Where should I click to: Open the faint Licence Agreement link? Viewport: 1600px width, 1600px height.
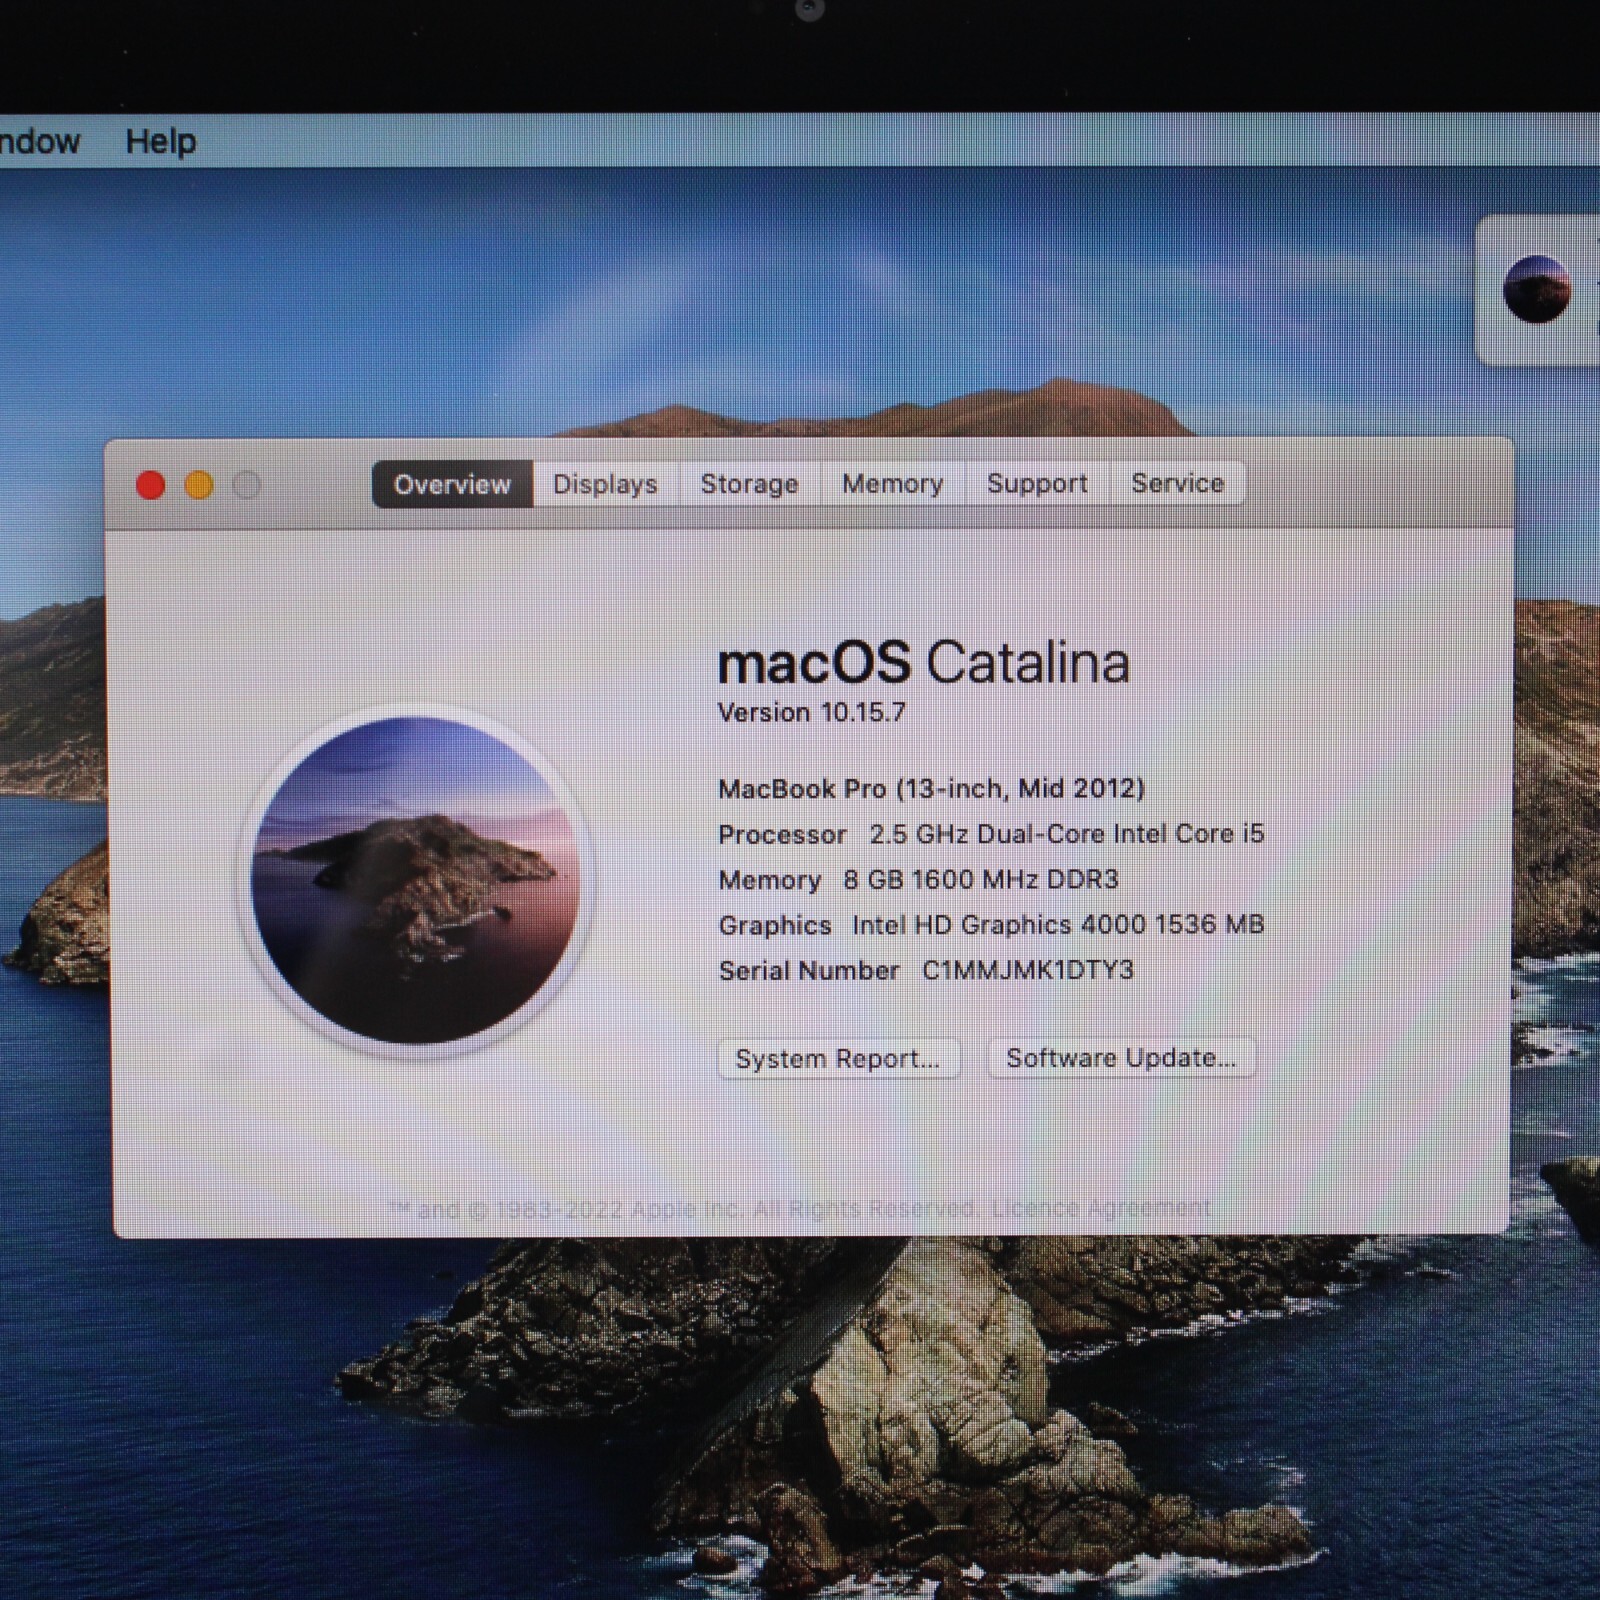click(1101, 1209)
